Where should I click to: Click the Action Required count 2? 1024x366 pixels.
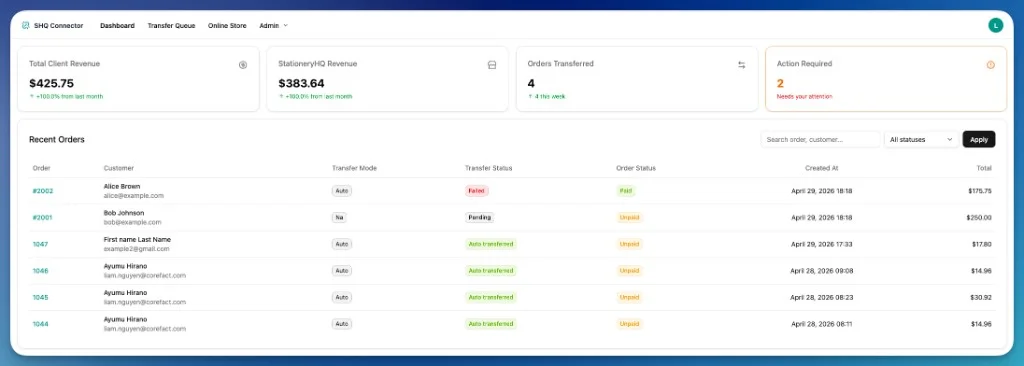(780, 83)
